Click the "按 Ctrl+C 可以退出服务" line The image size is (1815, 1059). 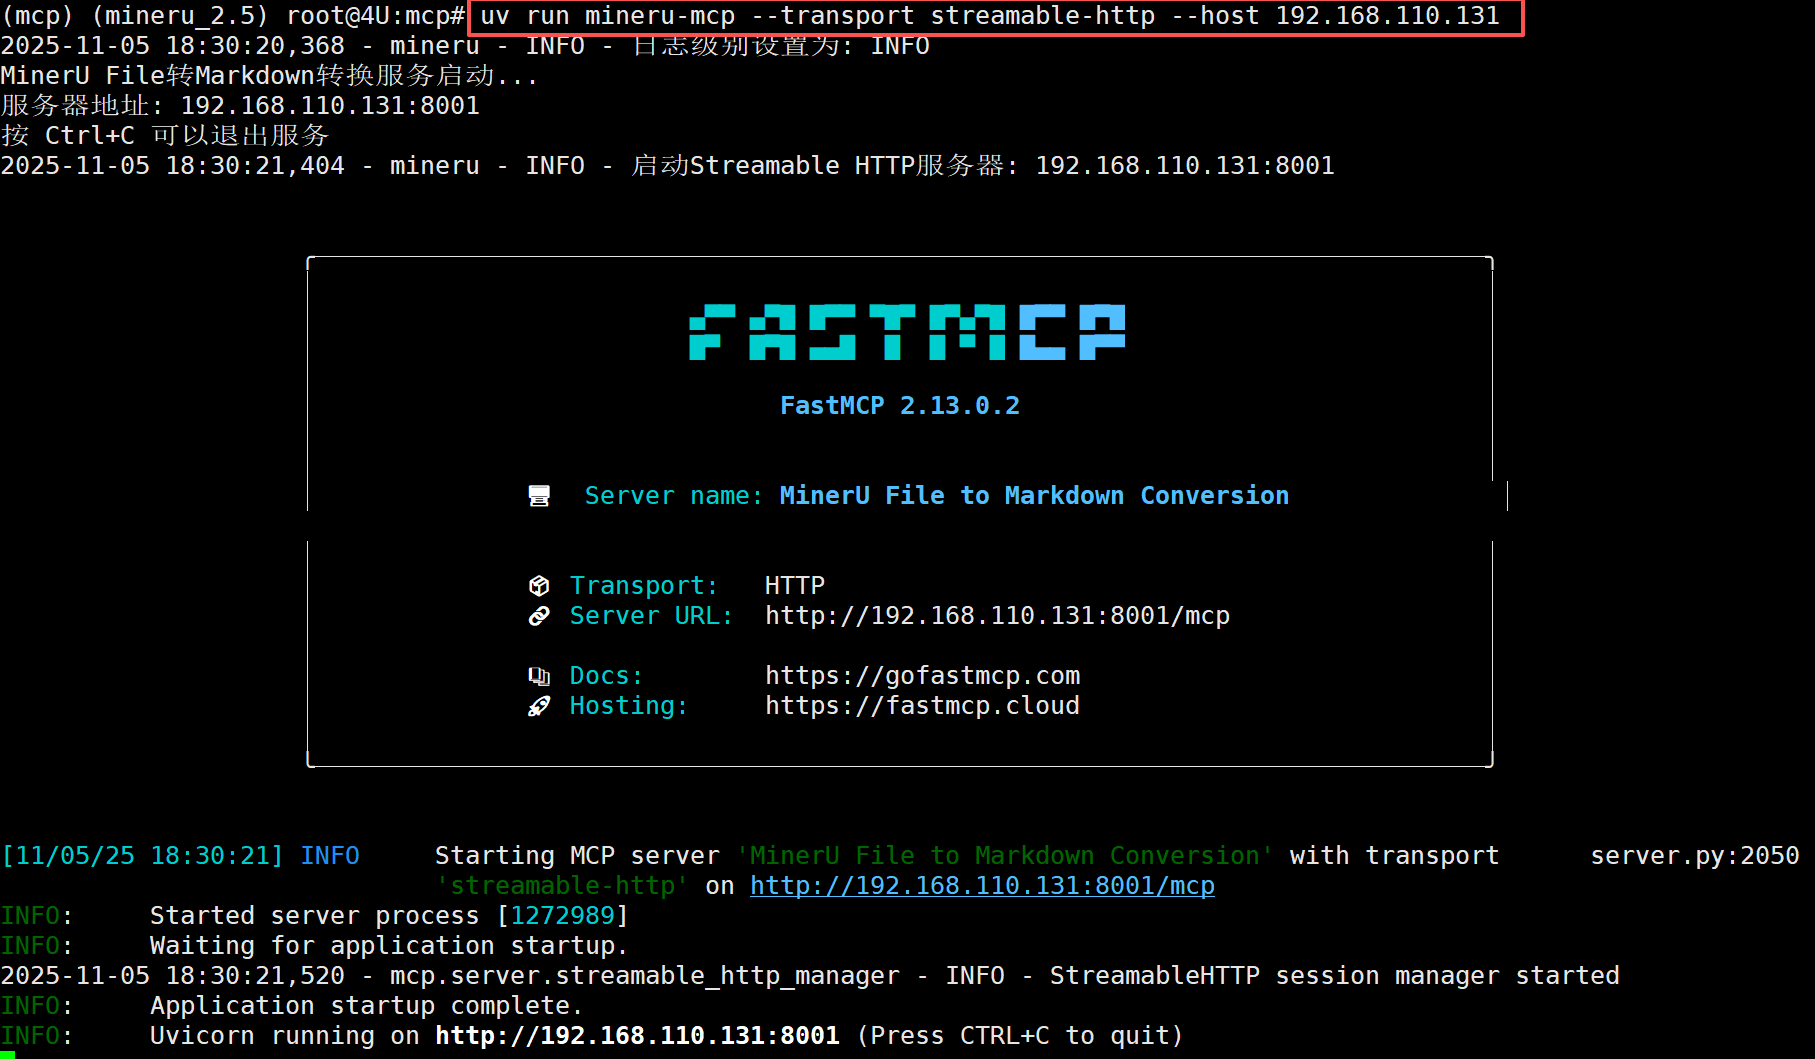(165, 136)
